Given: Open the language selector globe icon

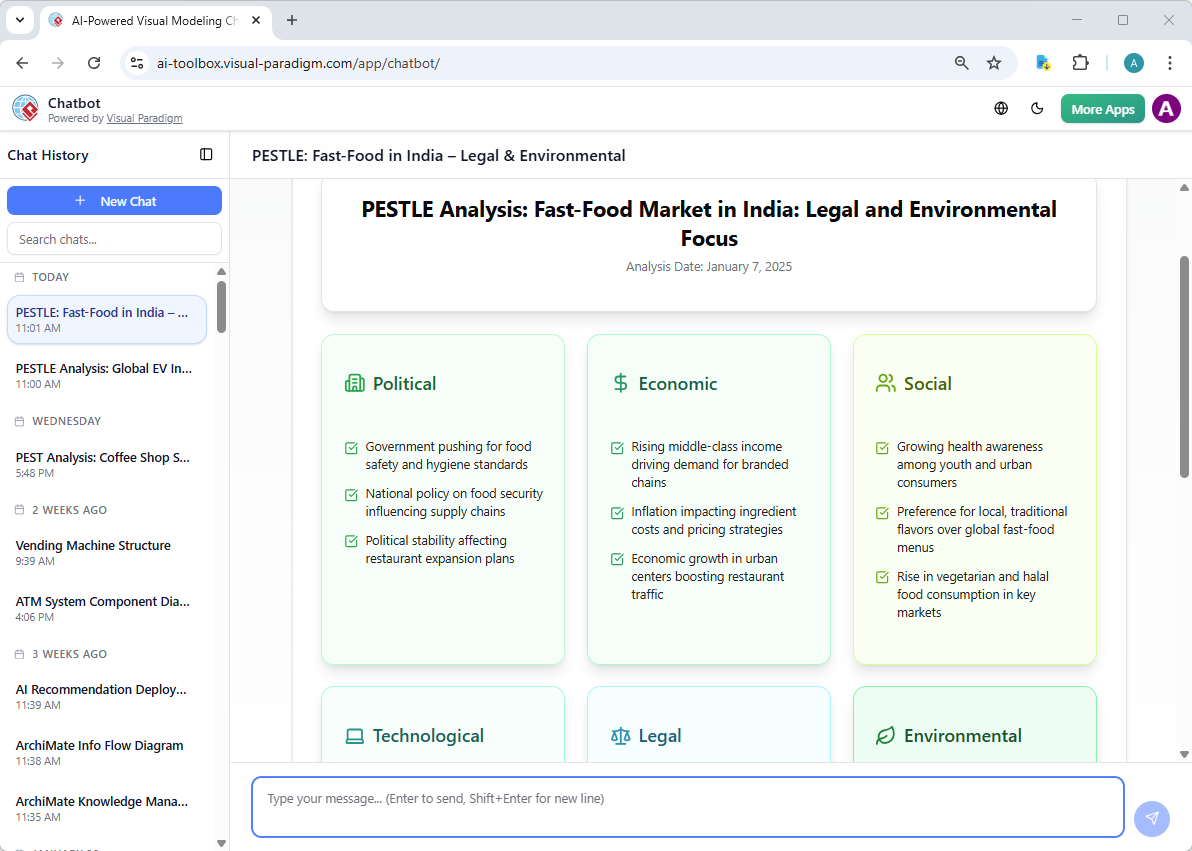Looking at the screenshot, I should pos(1001,108).
